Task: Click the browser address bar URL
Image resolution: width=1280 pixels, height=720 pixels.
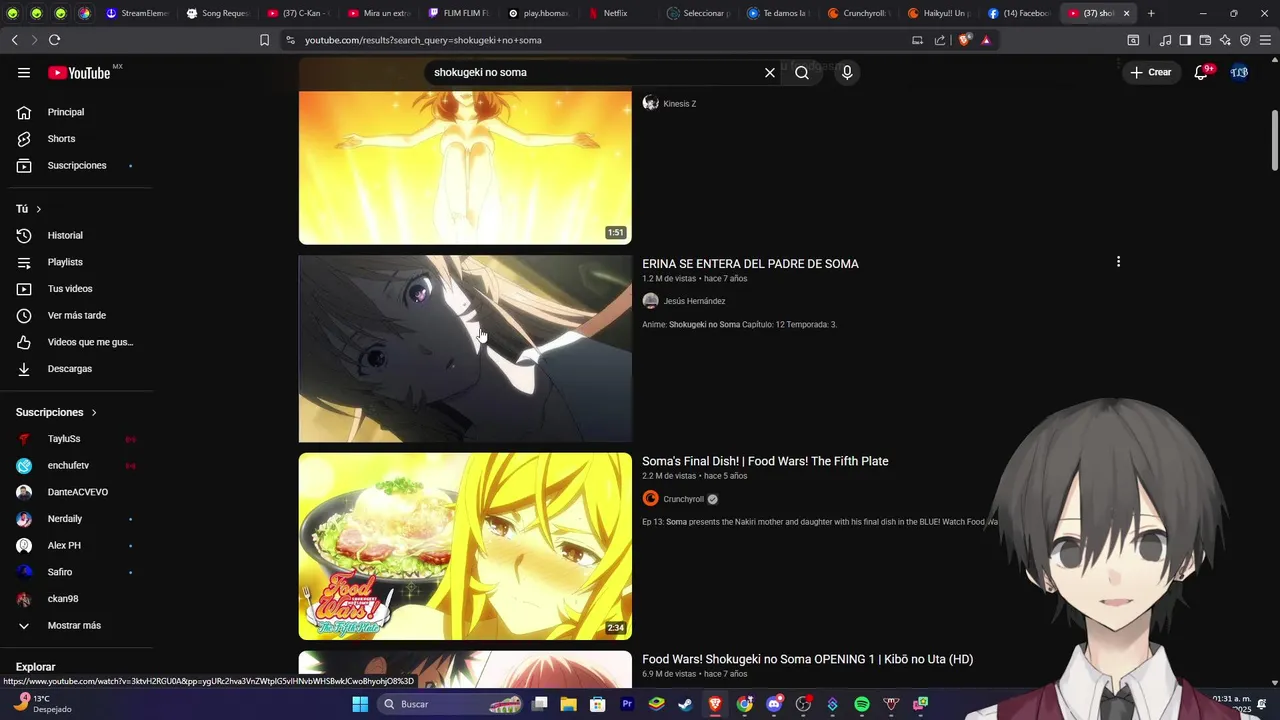Action: pyautogui.click(x=423, y=40)
